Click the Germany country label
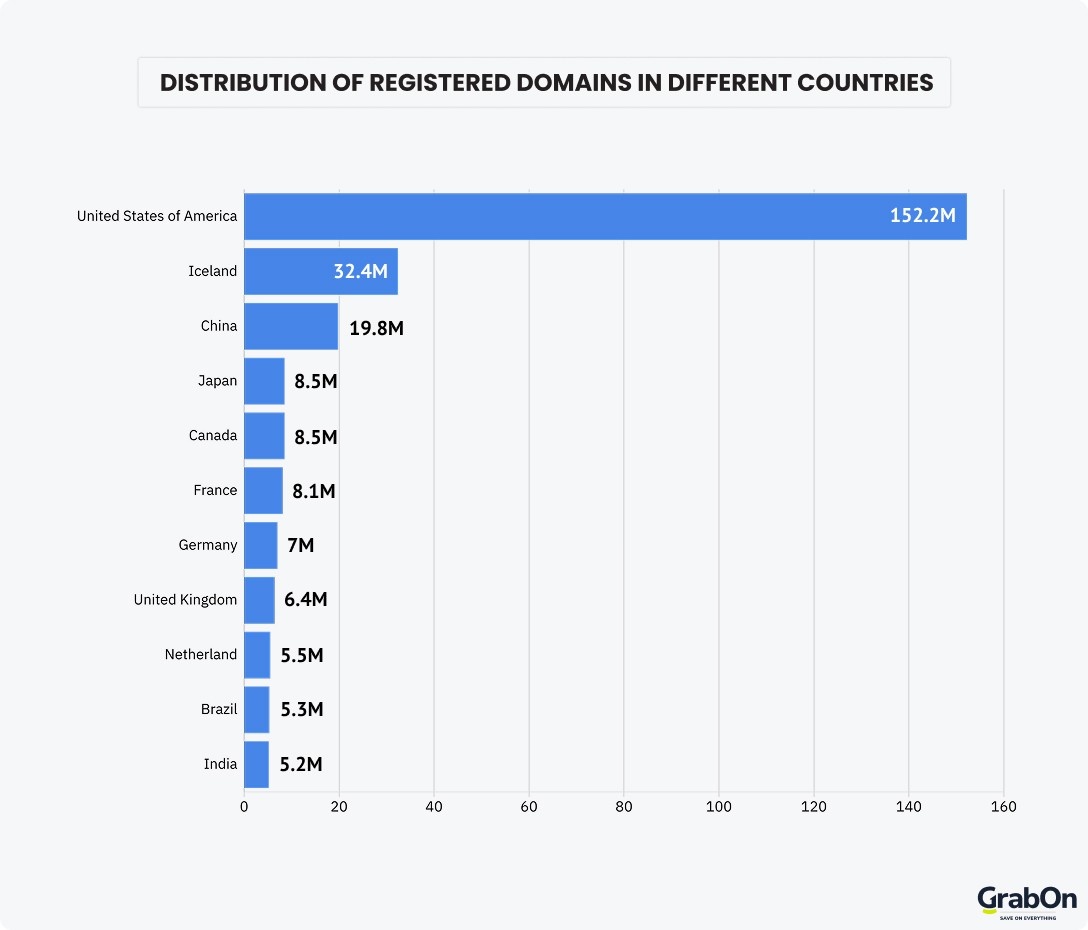1088x930 pixels. (207, 546)
